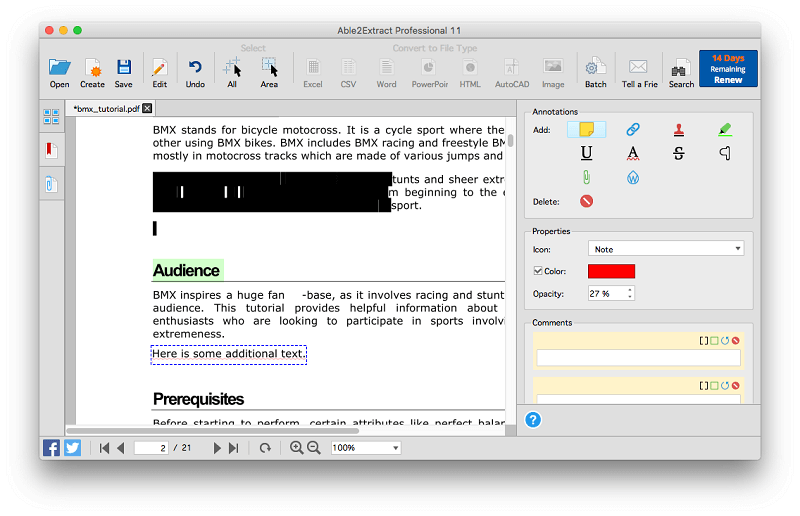Convert to CSV file type
The height and width of the screenshot is (516, 800).
point(348,73)
